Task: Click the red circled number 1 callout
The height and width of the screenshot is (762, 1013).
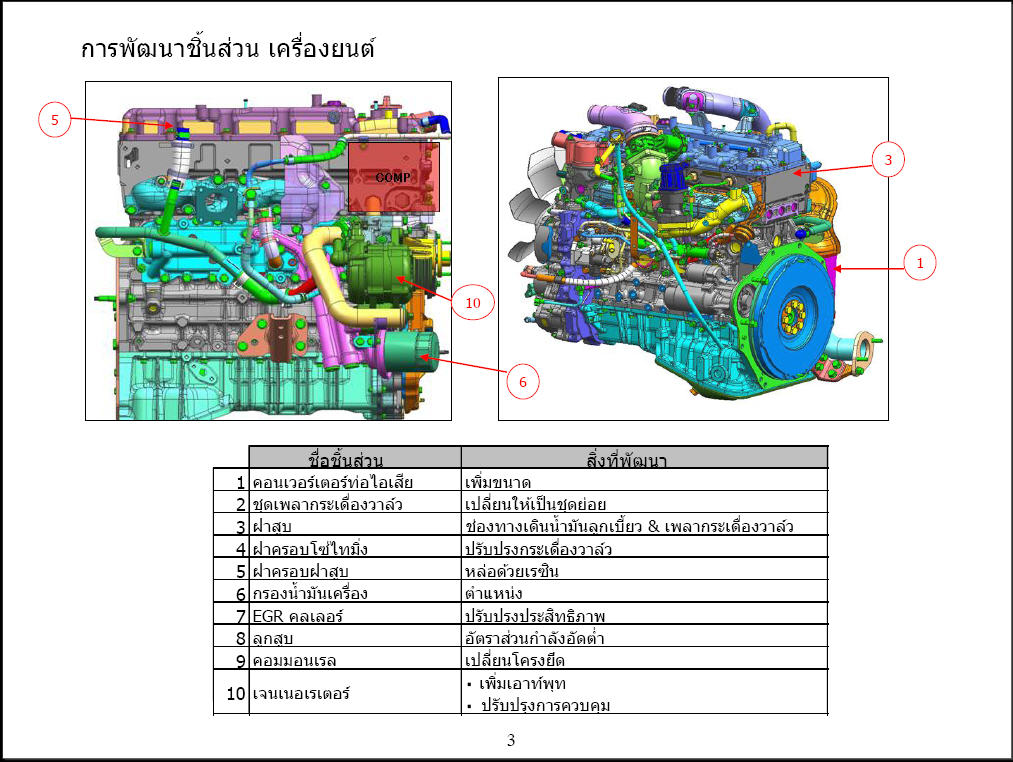Action: (x=920, y=263)
